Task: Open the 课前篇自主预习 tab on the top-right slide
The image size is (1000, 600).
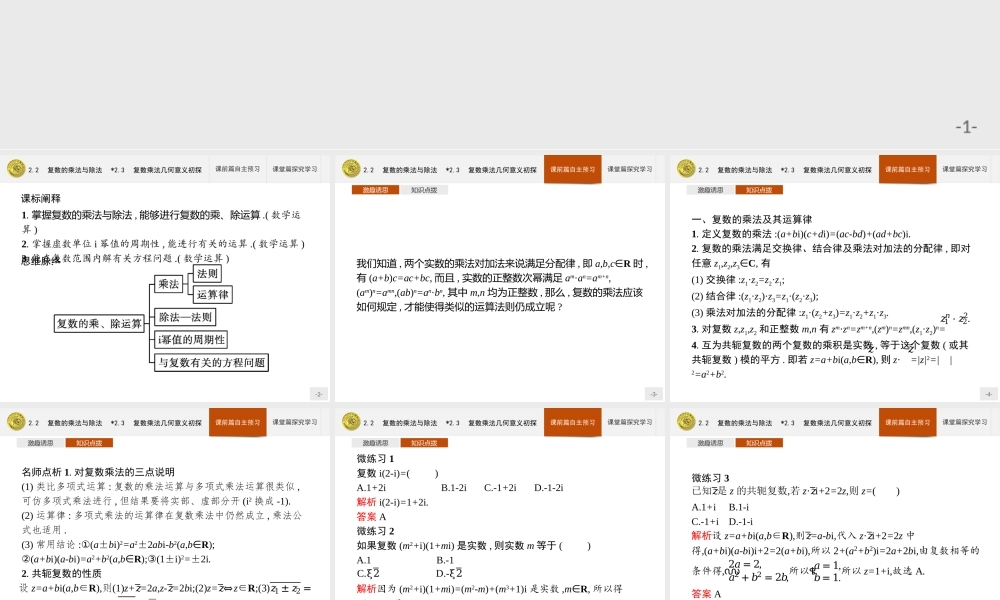Action: tap(909, 170)
